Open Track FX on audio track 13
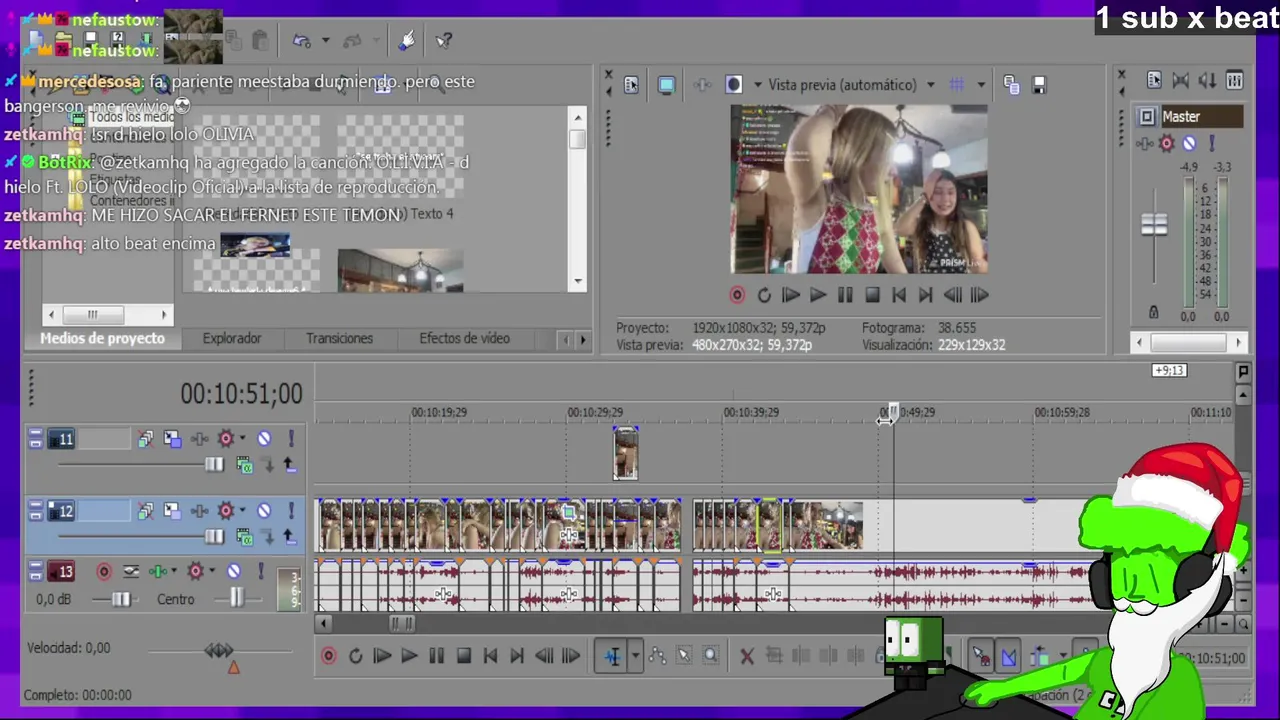The image size is (1280, 720). [x=196, y=571]
